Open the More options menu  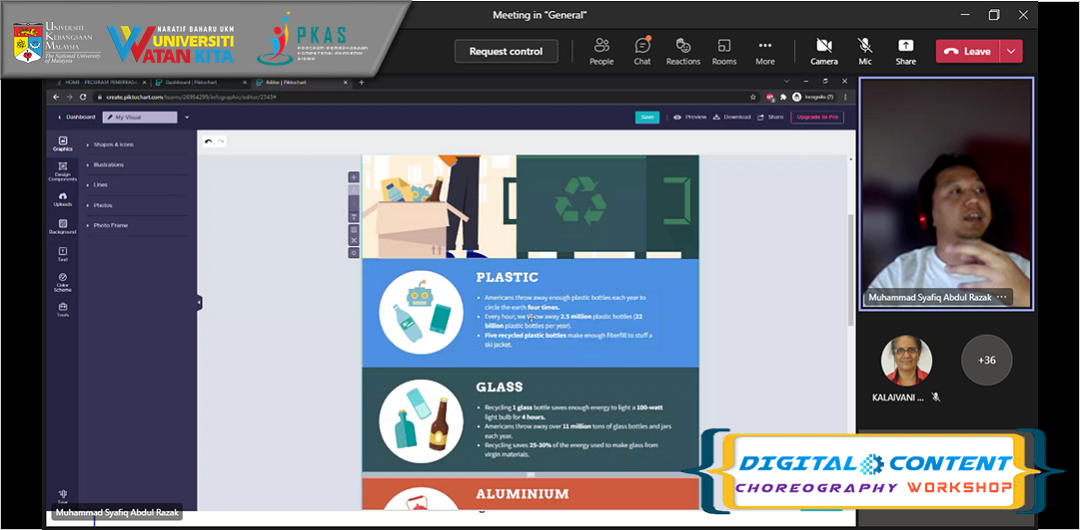click(765, 51)
